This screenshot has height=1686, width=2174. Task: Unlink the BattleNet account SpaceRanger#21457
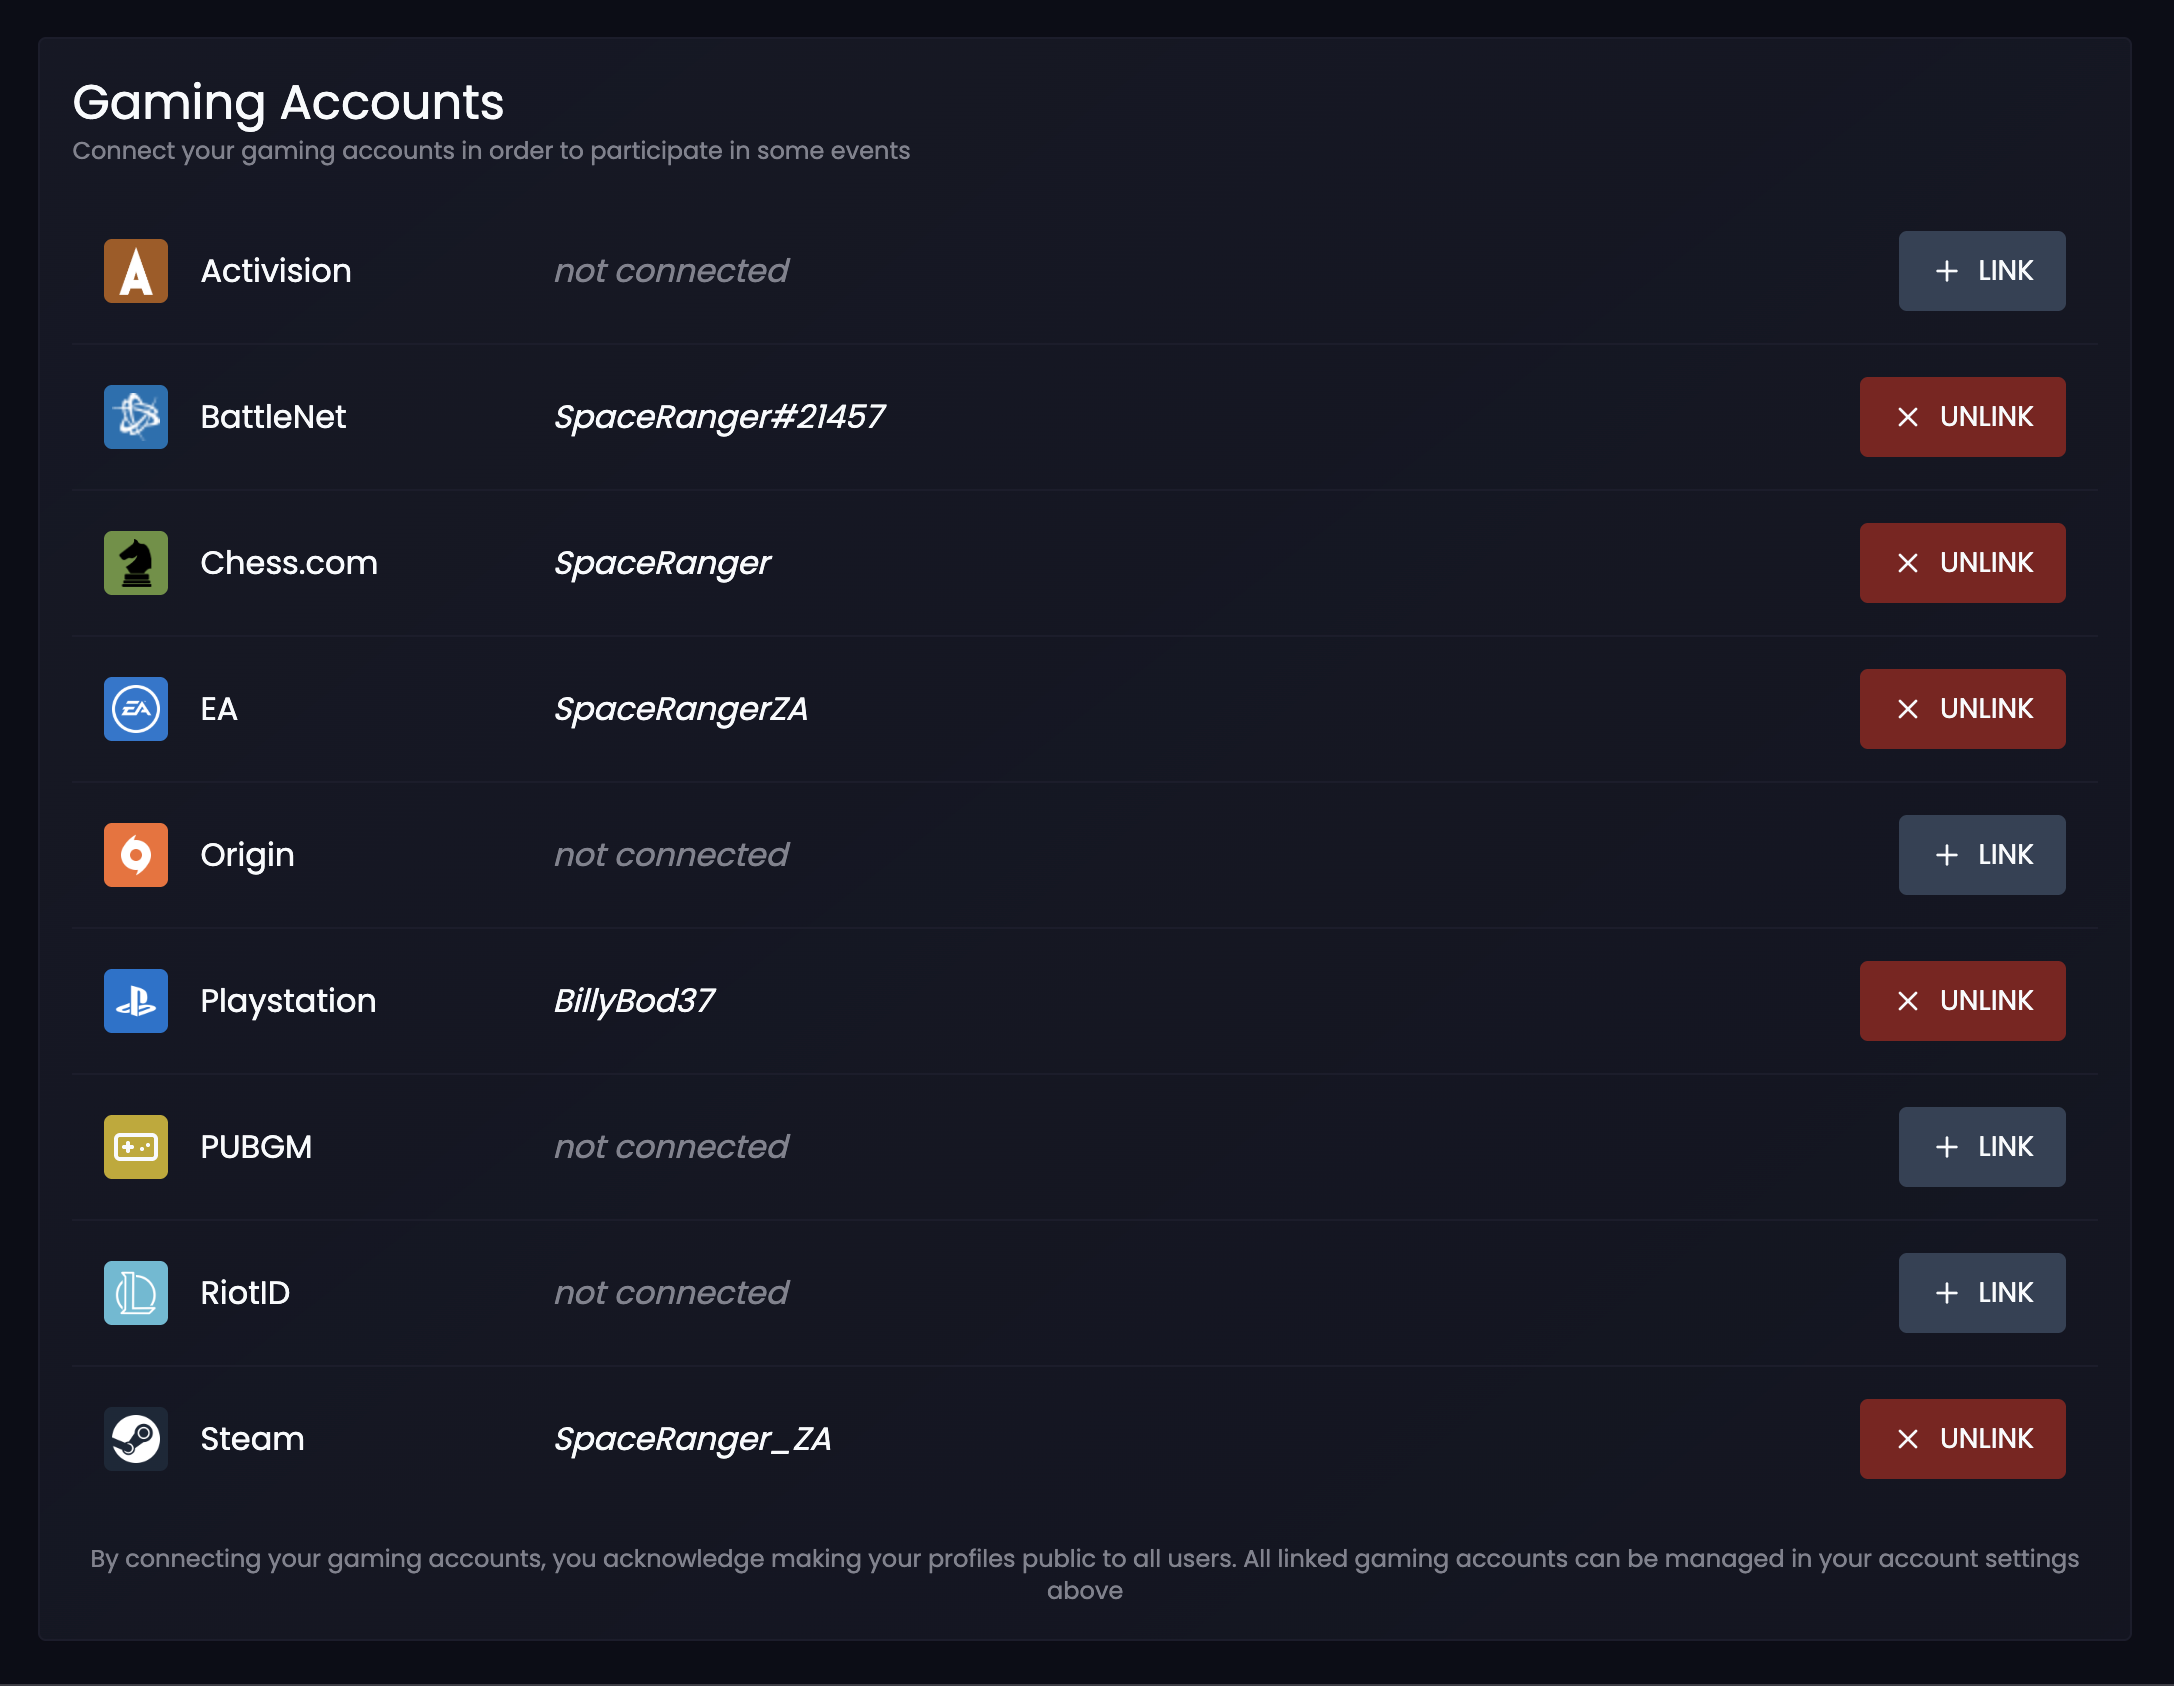[x=1961, y=417]
